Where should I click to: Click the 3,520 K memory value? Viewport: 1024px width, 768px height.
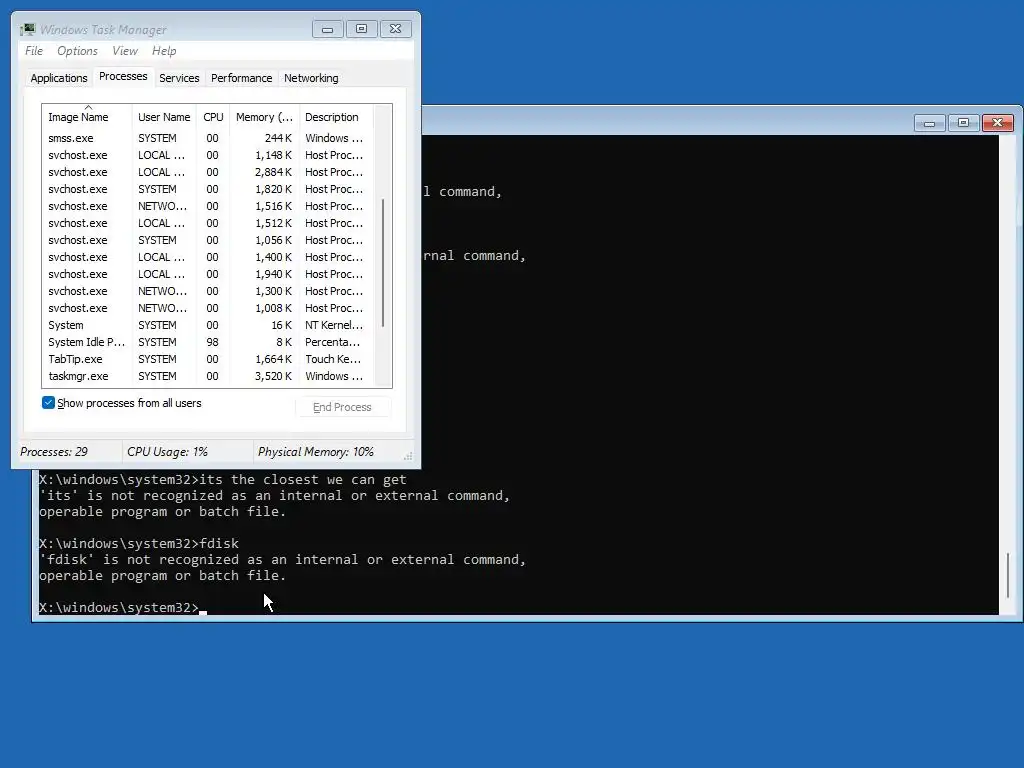coord(274,376)
